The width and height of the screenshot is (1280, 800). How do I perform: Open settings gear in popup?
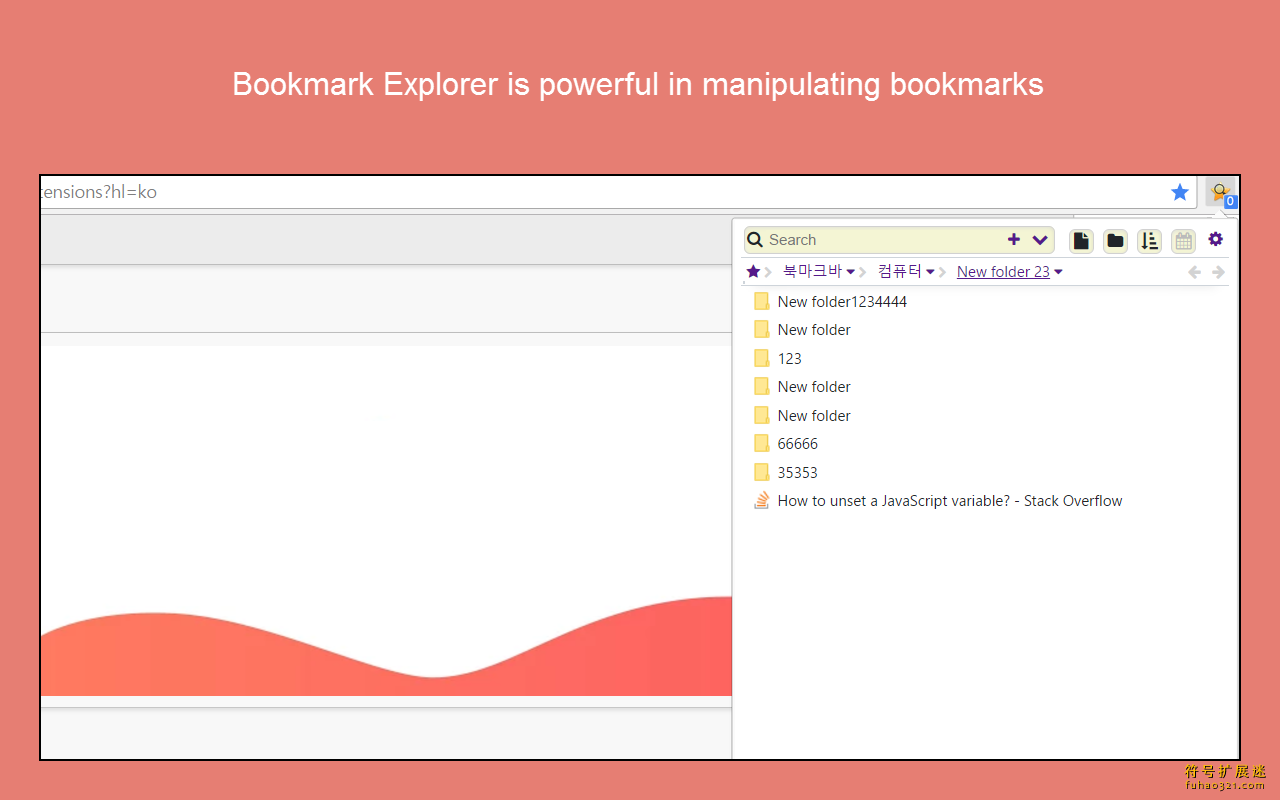point(1216,239)
